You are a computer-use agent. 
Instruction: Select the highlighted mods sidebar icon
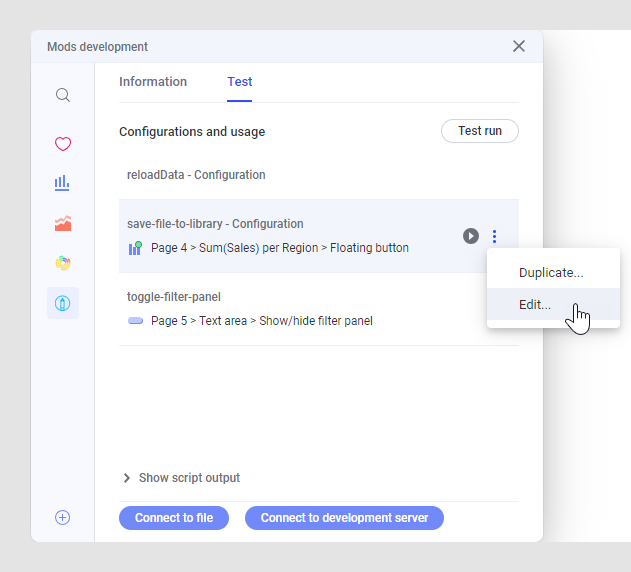tap(63, 303)
